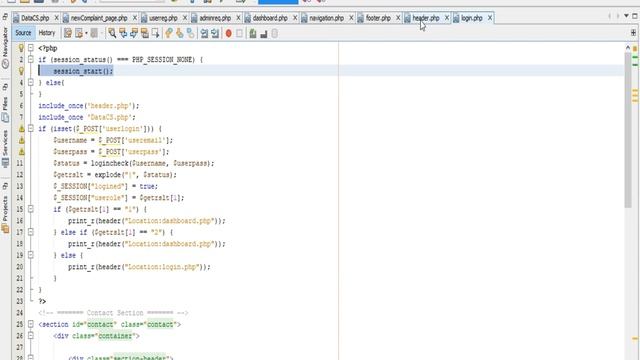
Task: Collapse the div container fold on line 26
Action: click(31, 336)
